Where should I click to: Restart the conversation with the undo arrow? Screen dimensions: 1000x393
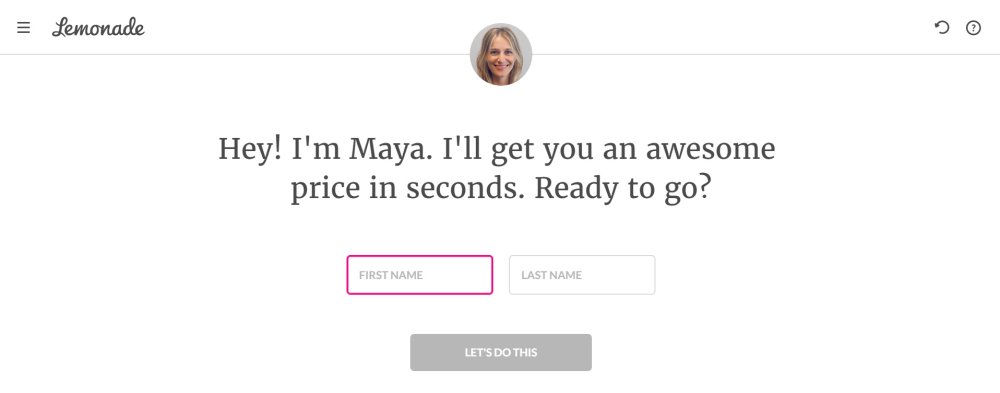942,27
